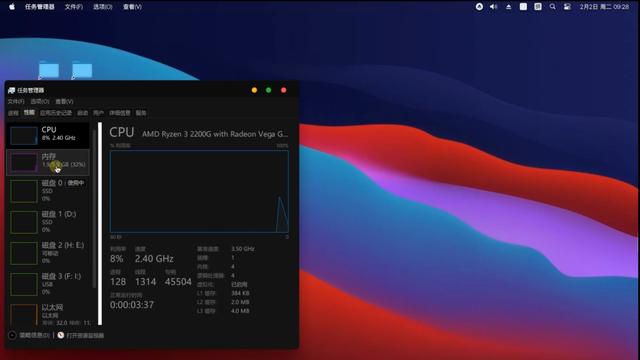
Task: Open 查看(V) menu in the top menu bar
Action: coord(132,7)
